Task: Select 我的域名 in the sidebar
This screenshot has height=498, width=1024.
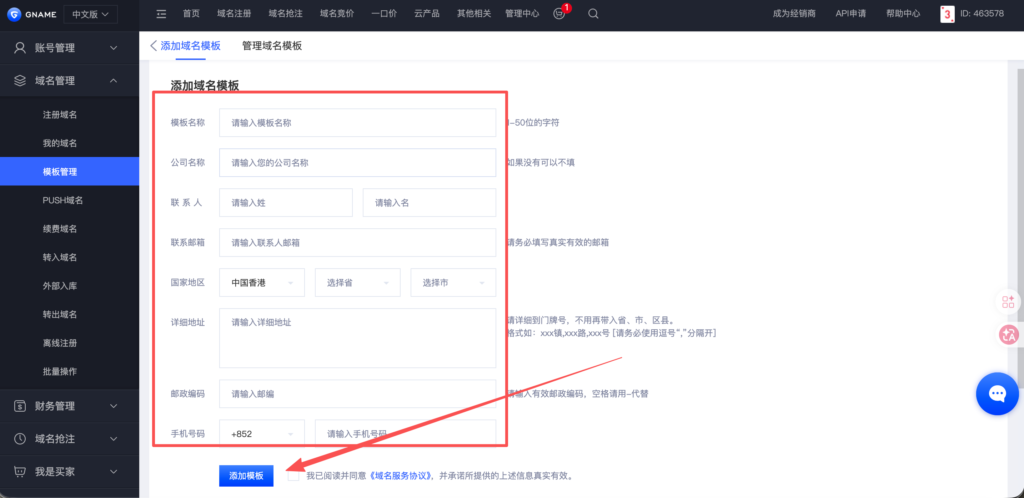Action: point(60,143)
